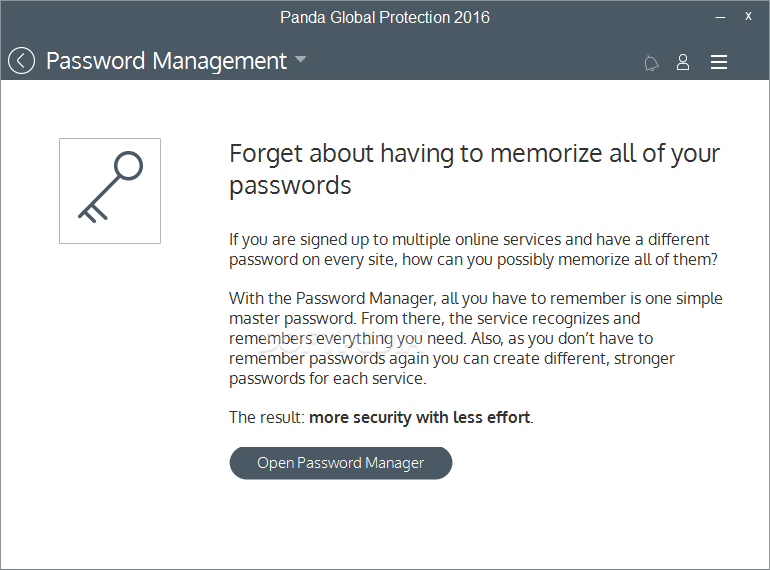Click the bold 'more security with less effort' text
The height and width of the screenshot is (570, 770).
click(x=419, y=417)
